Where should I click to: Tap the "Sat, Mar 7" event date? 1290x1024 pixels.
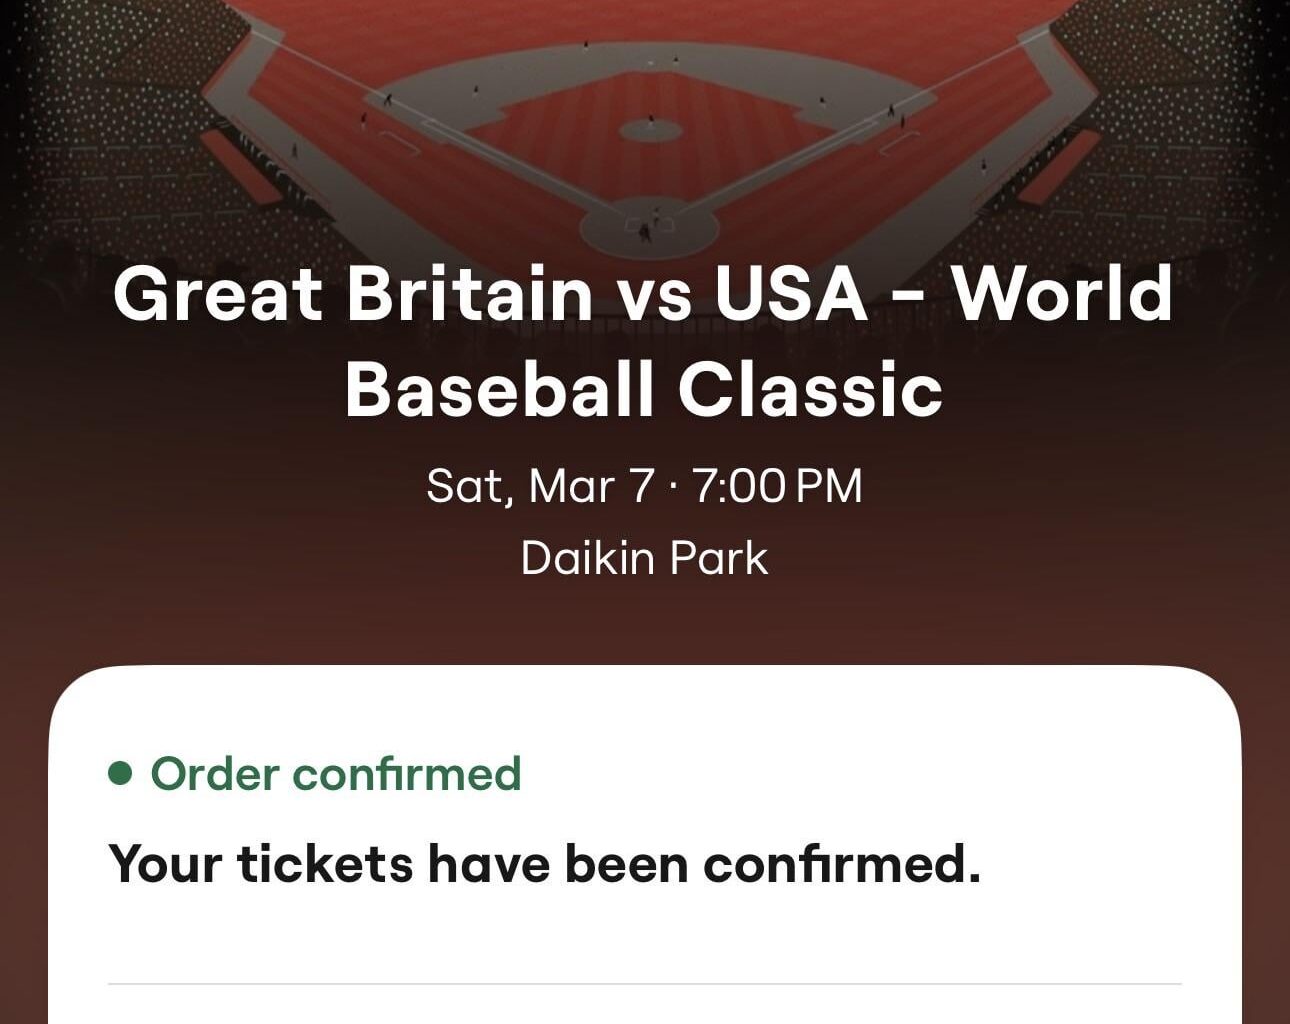click(x=540, y=487)
